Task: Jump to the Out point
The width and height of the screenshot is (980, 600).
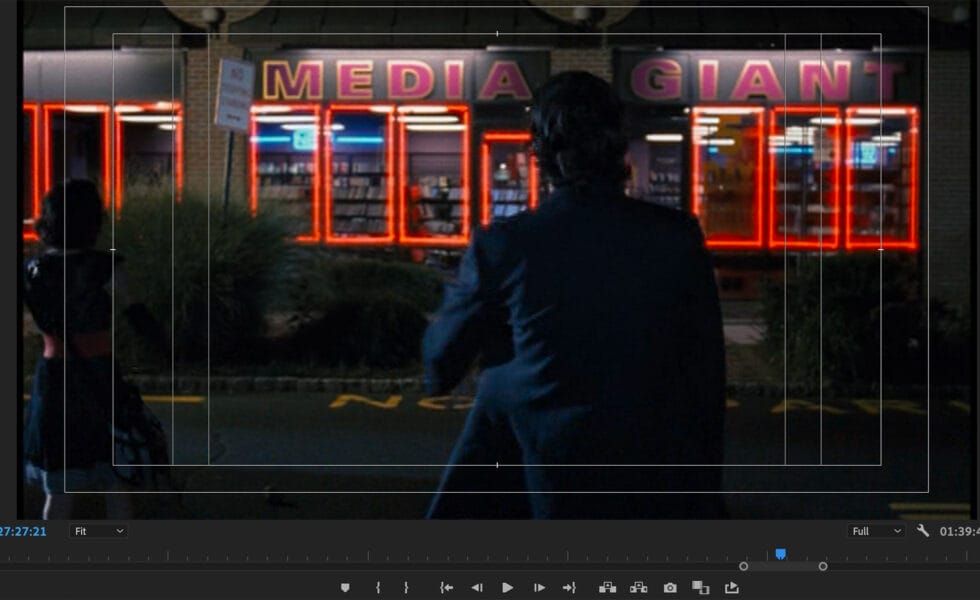Action: [569, 588]
